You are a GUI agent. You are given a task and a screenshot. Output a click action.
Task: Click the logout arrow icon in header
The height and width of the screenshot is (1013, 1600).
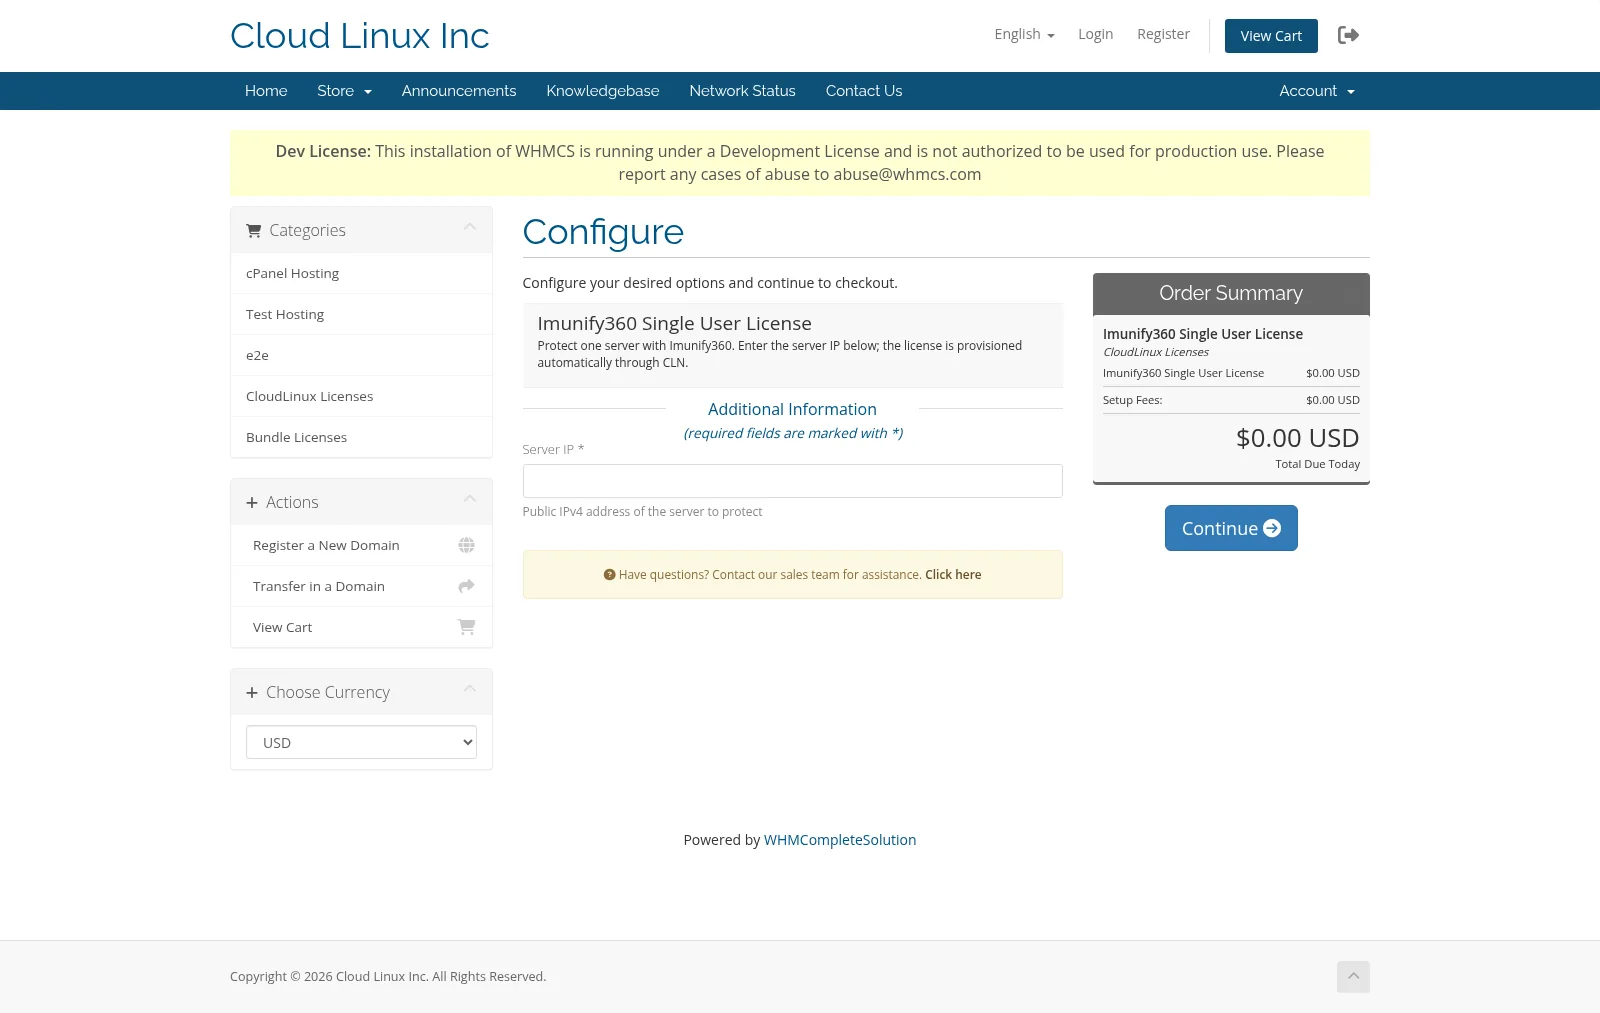point(1348,35)
